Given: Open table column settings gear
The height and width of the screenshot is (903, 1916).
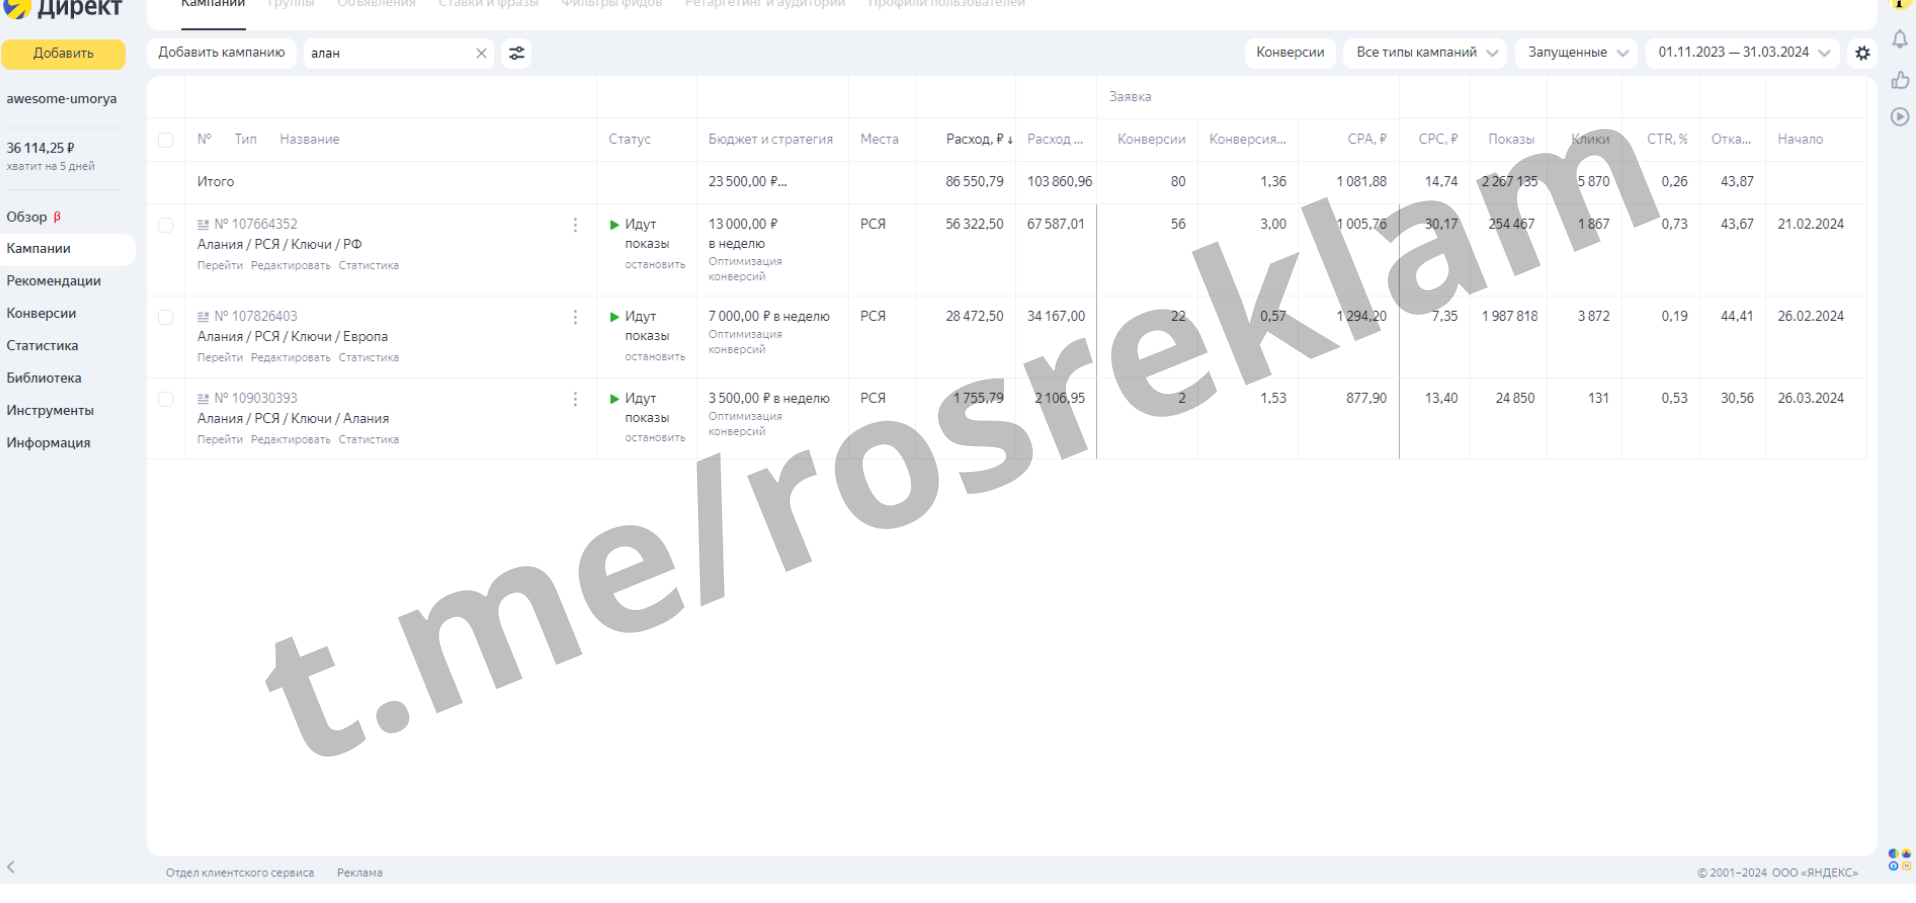Looking at the screenshot, I should (1862, 53).
